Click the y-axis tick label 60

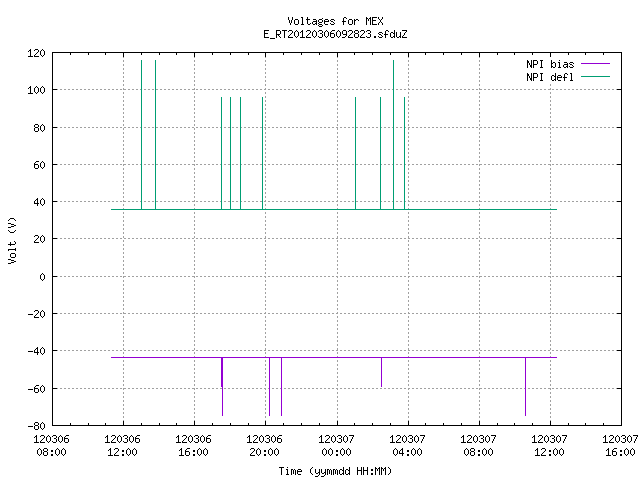39,165
